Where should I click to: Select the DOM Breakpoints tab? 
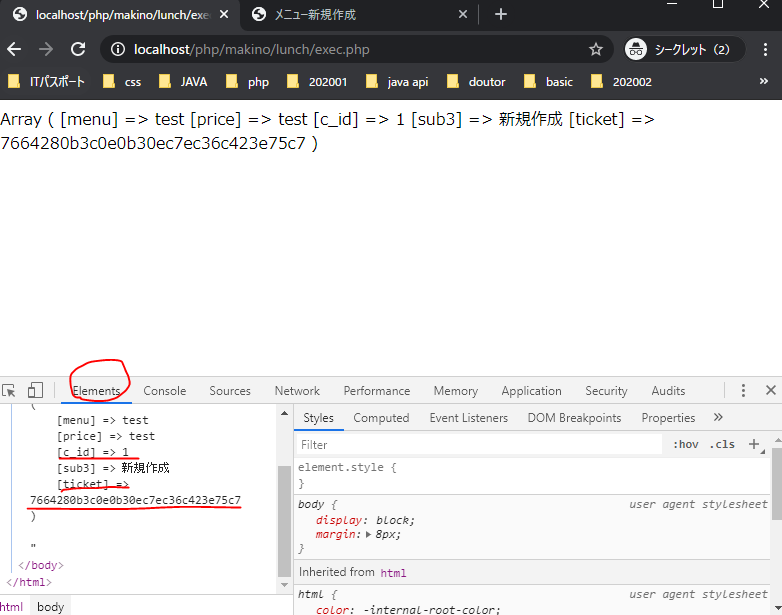tap(574, 417)
